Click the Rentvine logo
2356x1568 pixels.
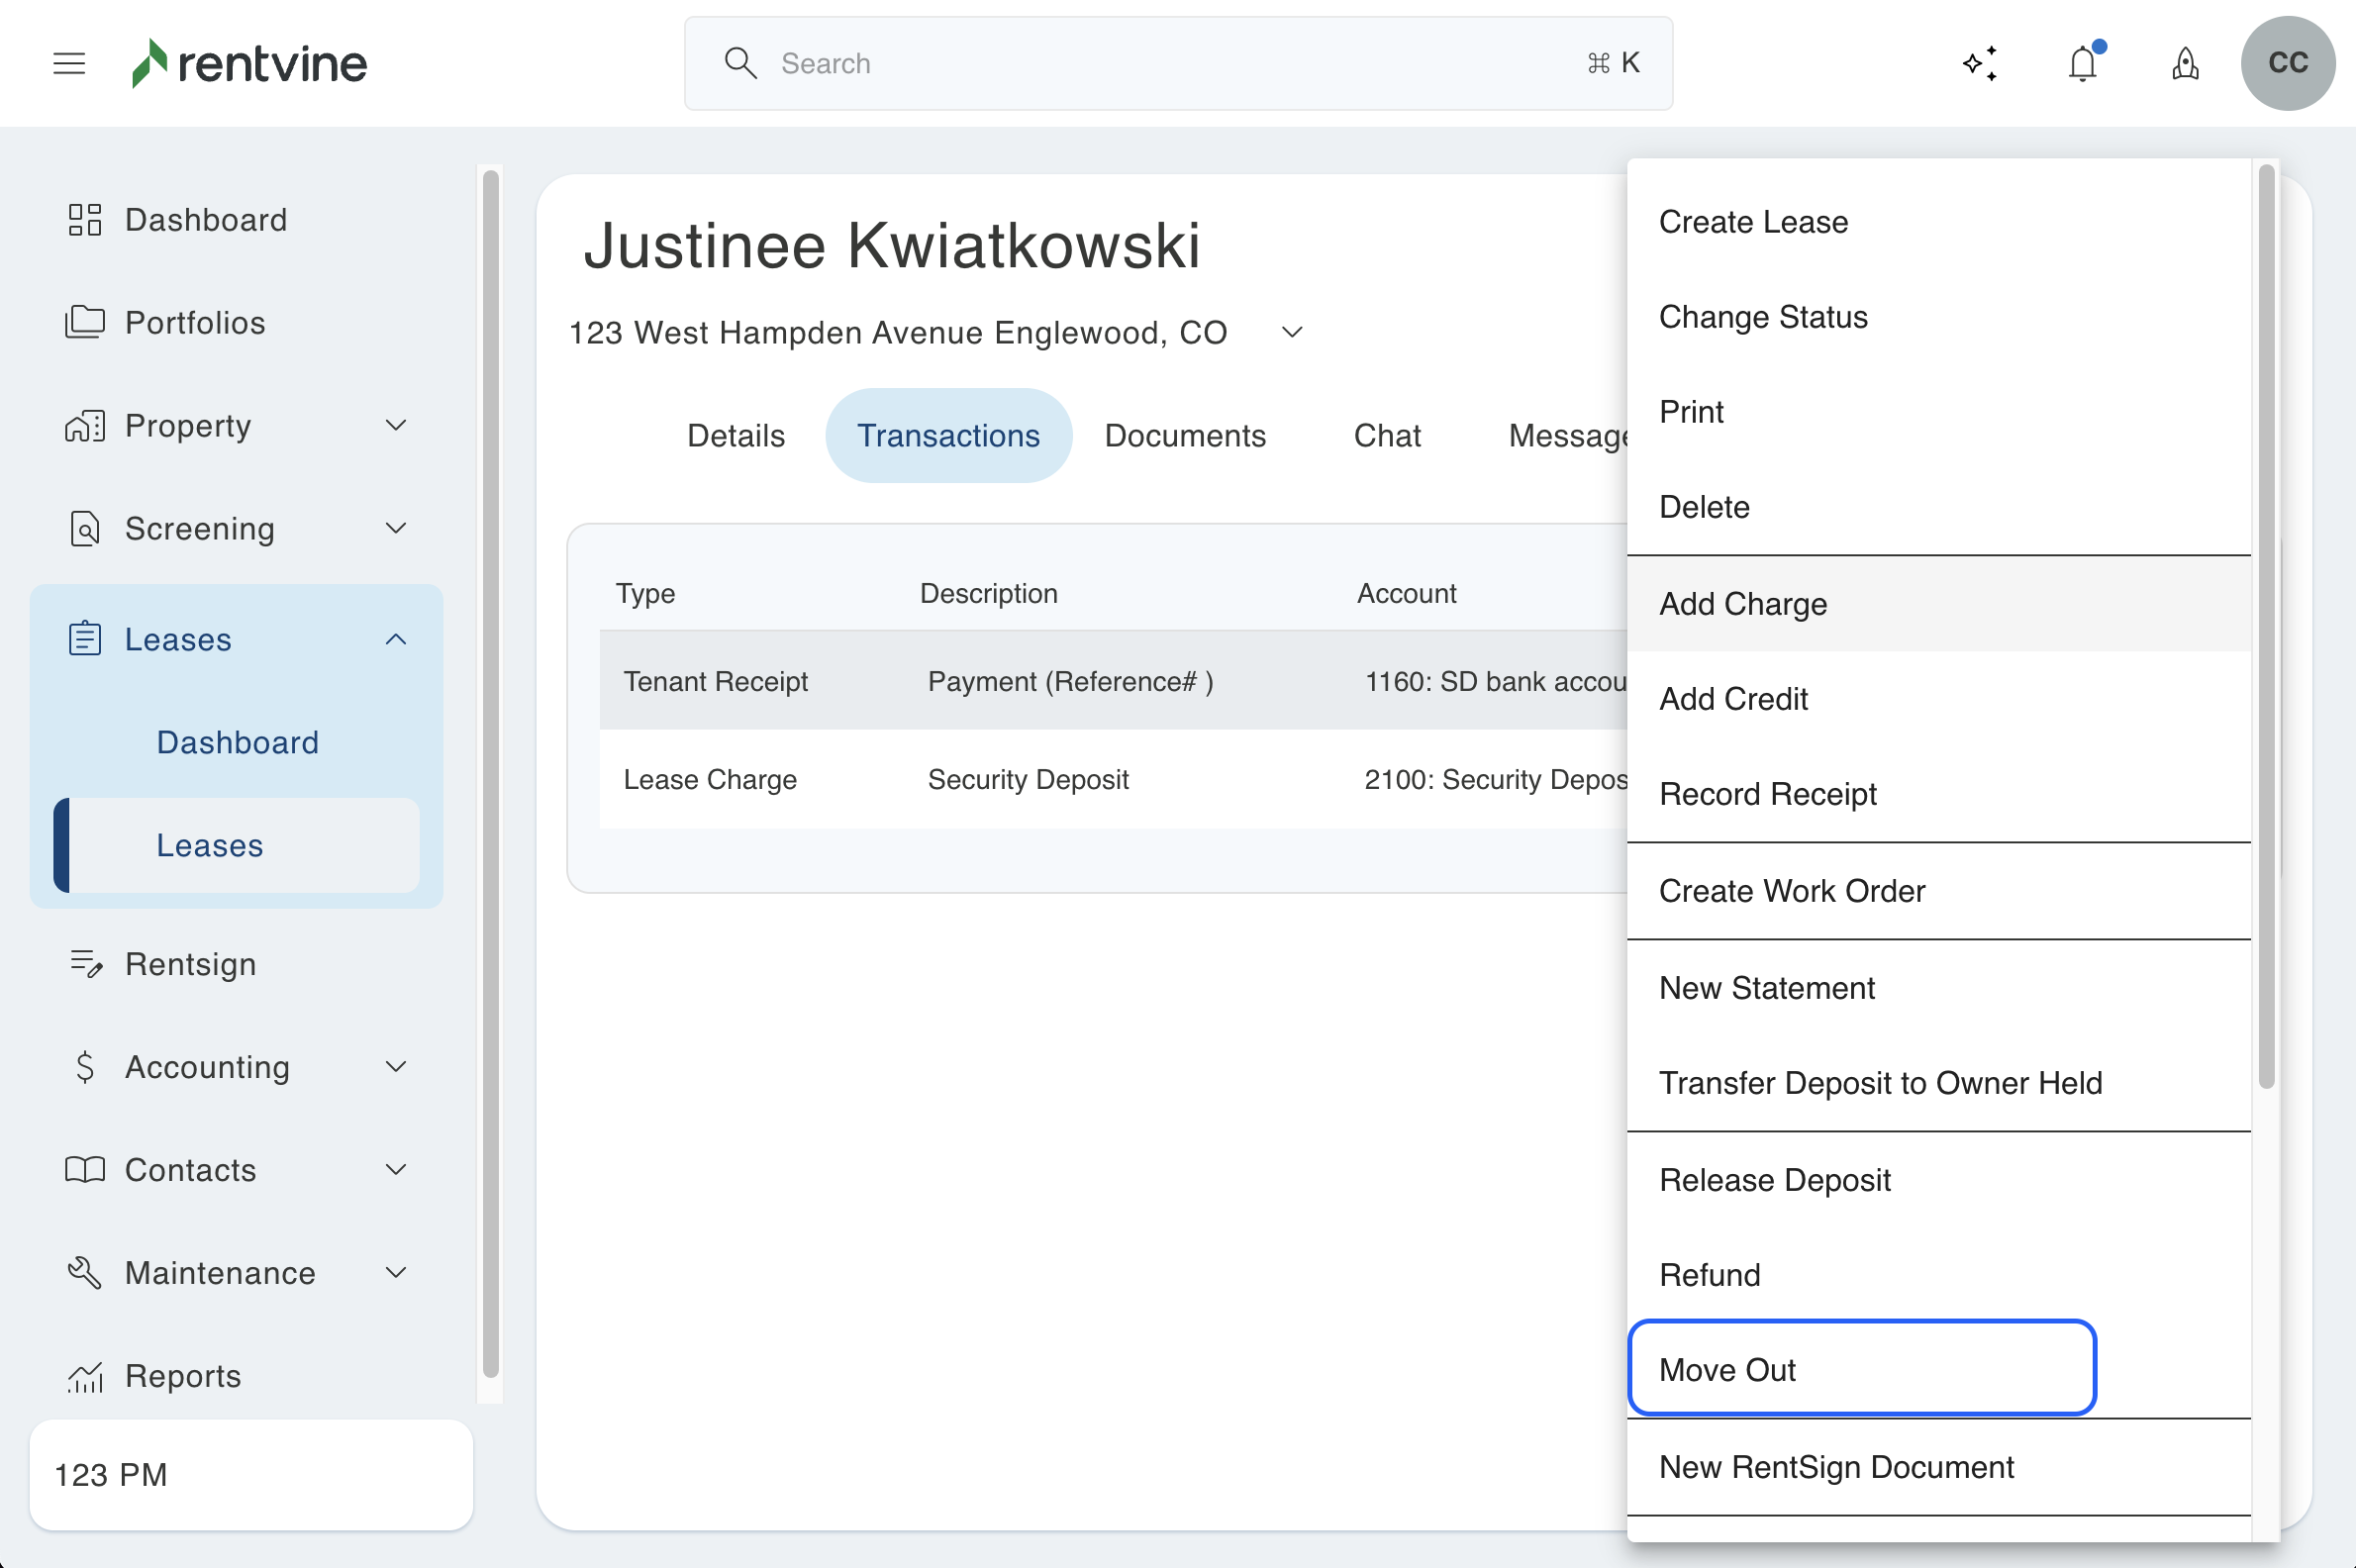coord(250,63)
